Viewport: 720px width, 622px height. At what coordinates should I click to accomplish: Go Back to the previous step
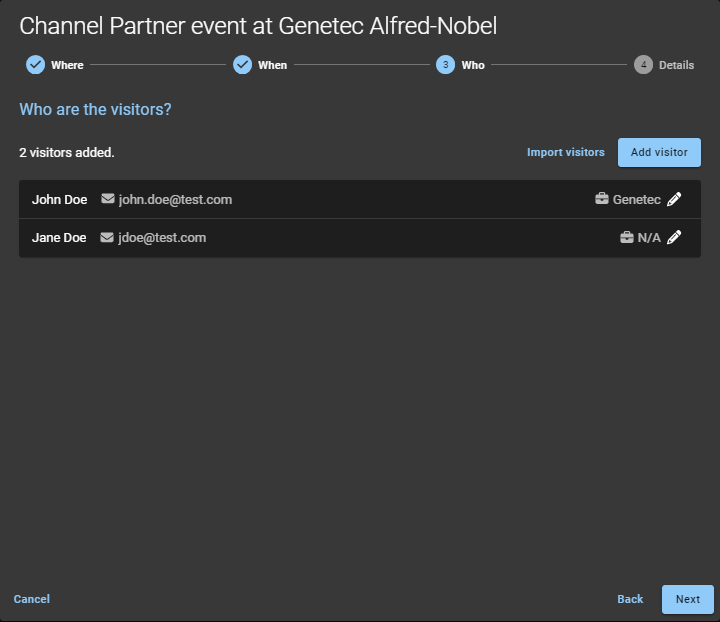[x=630, y=599]
